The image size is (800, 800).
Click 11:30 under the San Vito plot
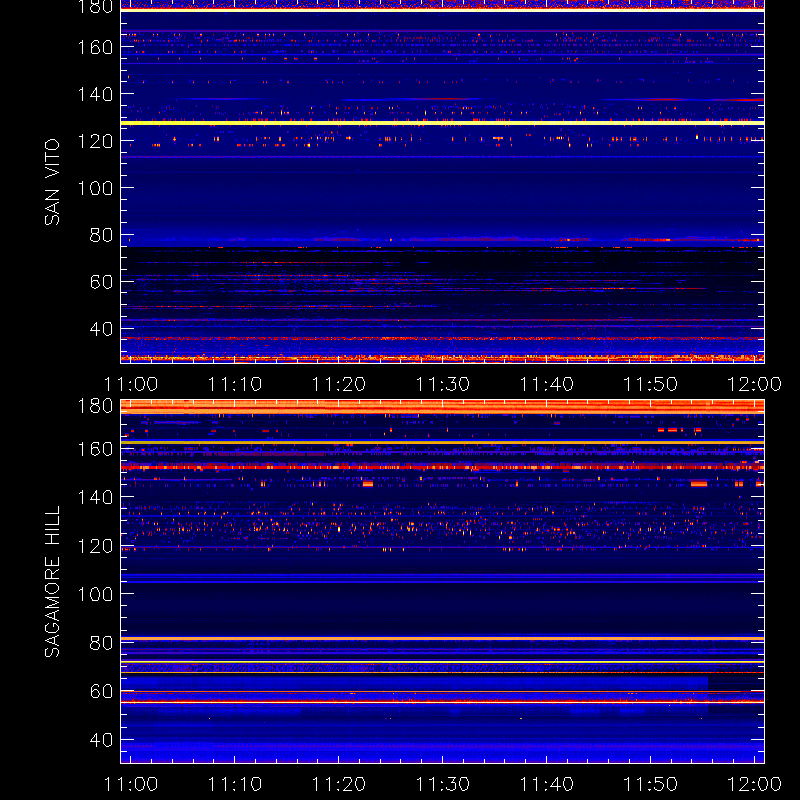click(443, 384)
